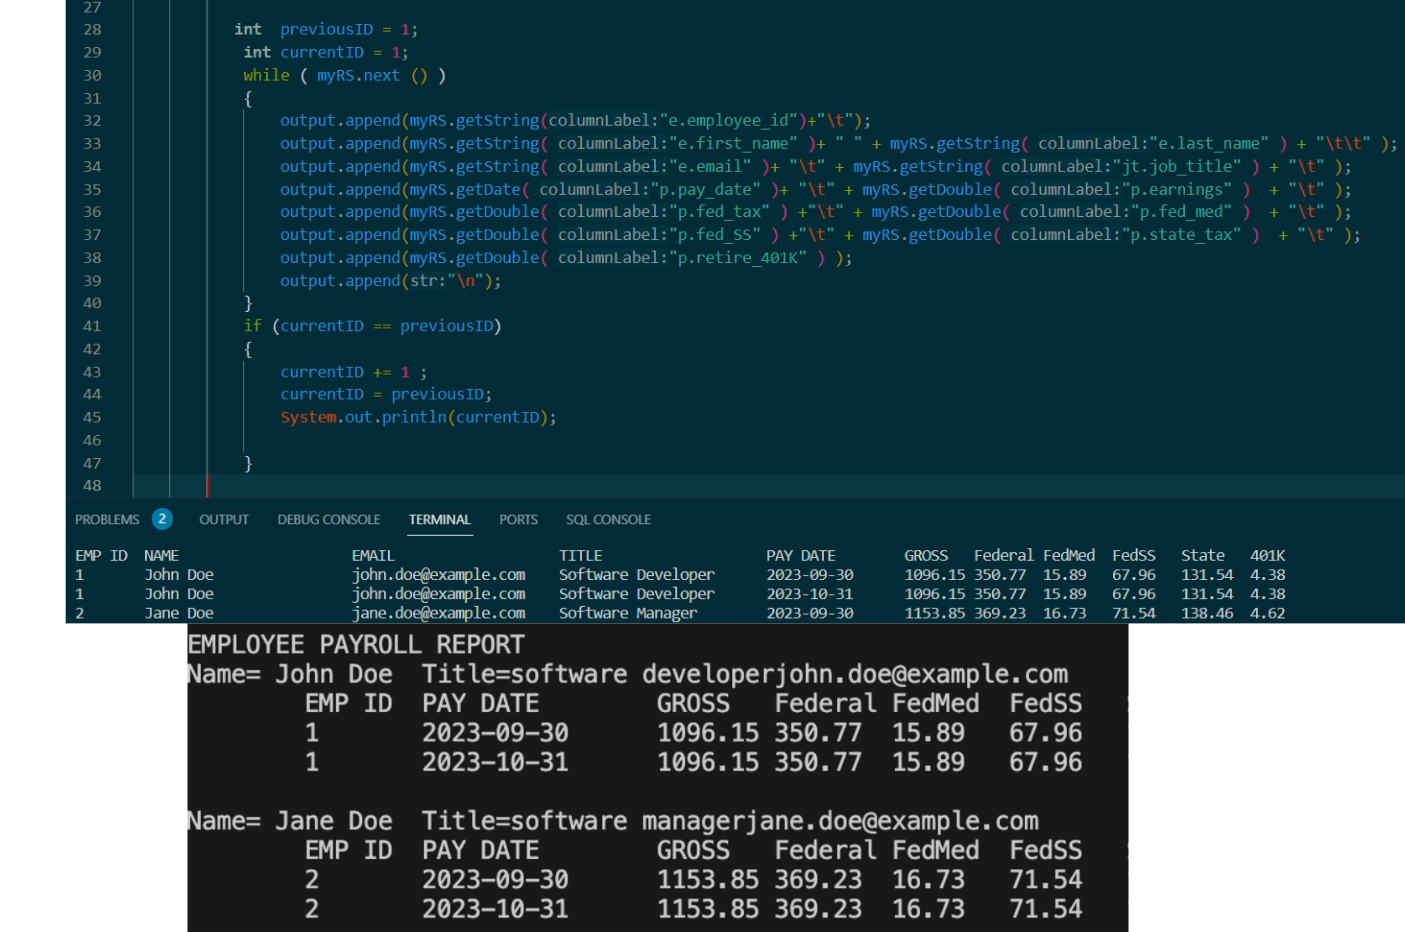This screenshot has height=932, width=1405.
Task: Click EMPLOYEE PAYROLL REPORT text in output
Action: (353, 644)
